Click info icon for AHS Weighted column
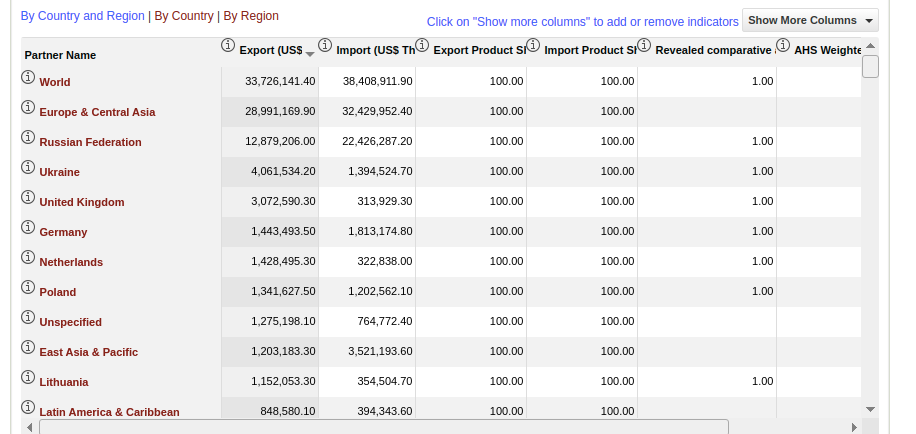 point(783,45)
